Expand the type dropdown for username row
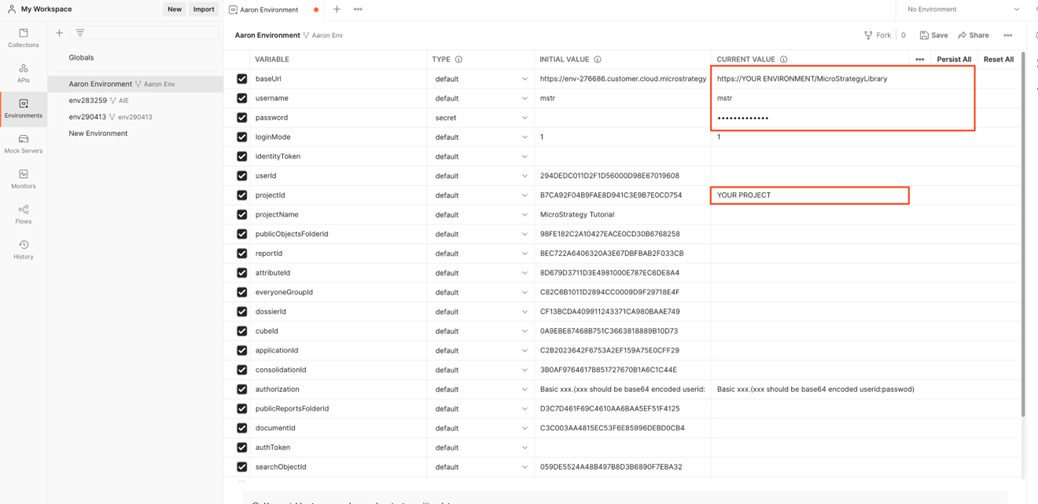 [x=524, y=98]
